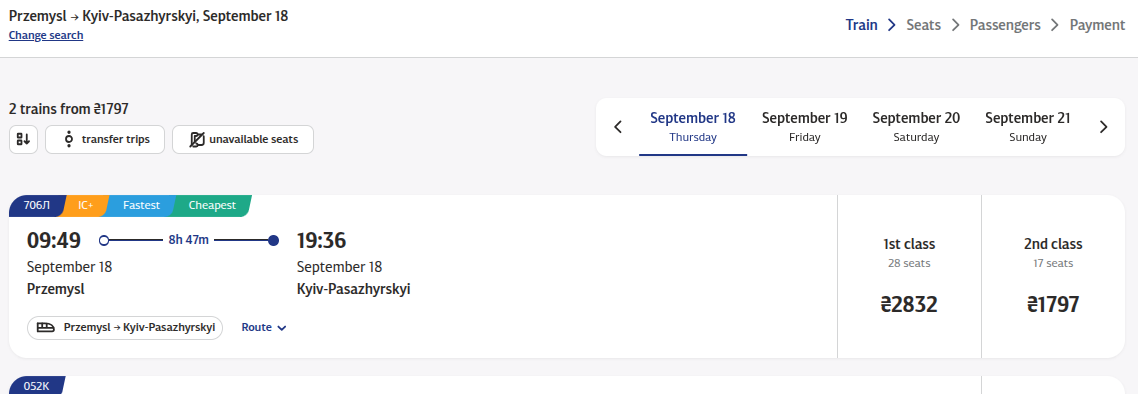The width and height of the screenshot is (1138, 394).
Task: Switch to September 20 Saturday
Action: (916, 127)
